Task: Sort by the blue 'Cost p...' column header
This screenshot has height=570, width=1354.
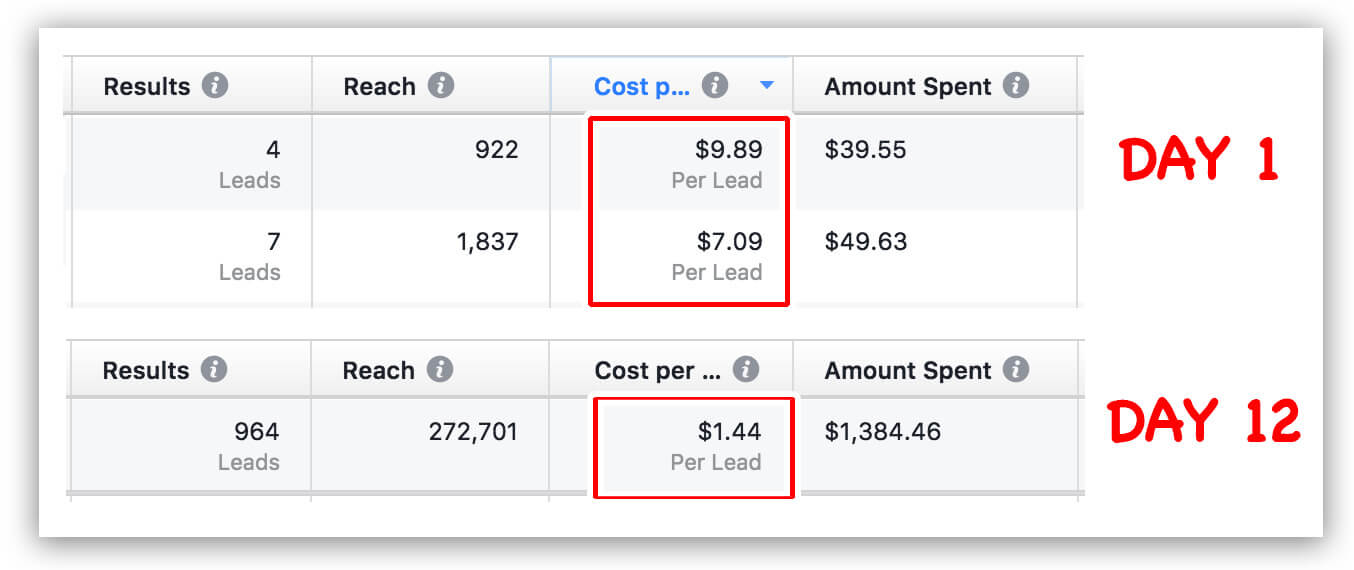Action: coord(641,87)
